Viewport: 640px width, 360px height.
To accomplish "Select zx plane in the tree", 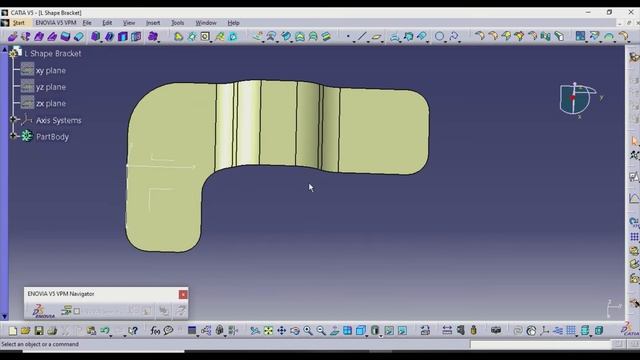I will pyautogui.click(x=51, y=103).
